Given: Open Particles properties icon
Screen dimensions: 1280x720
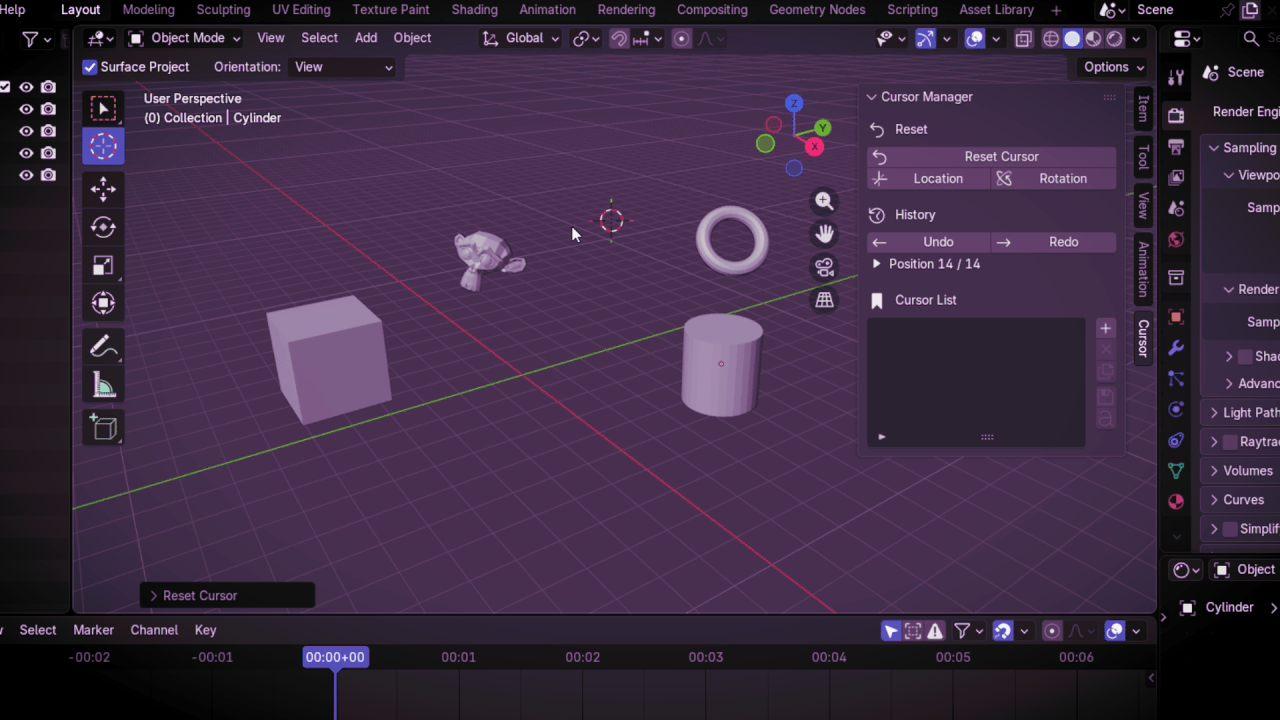Looking at the screenshot, I should click(1176, 379).
